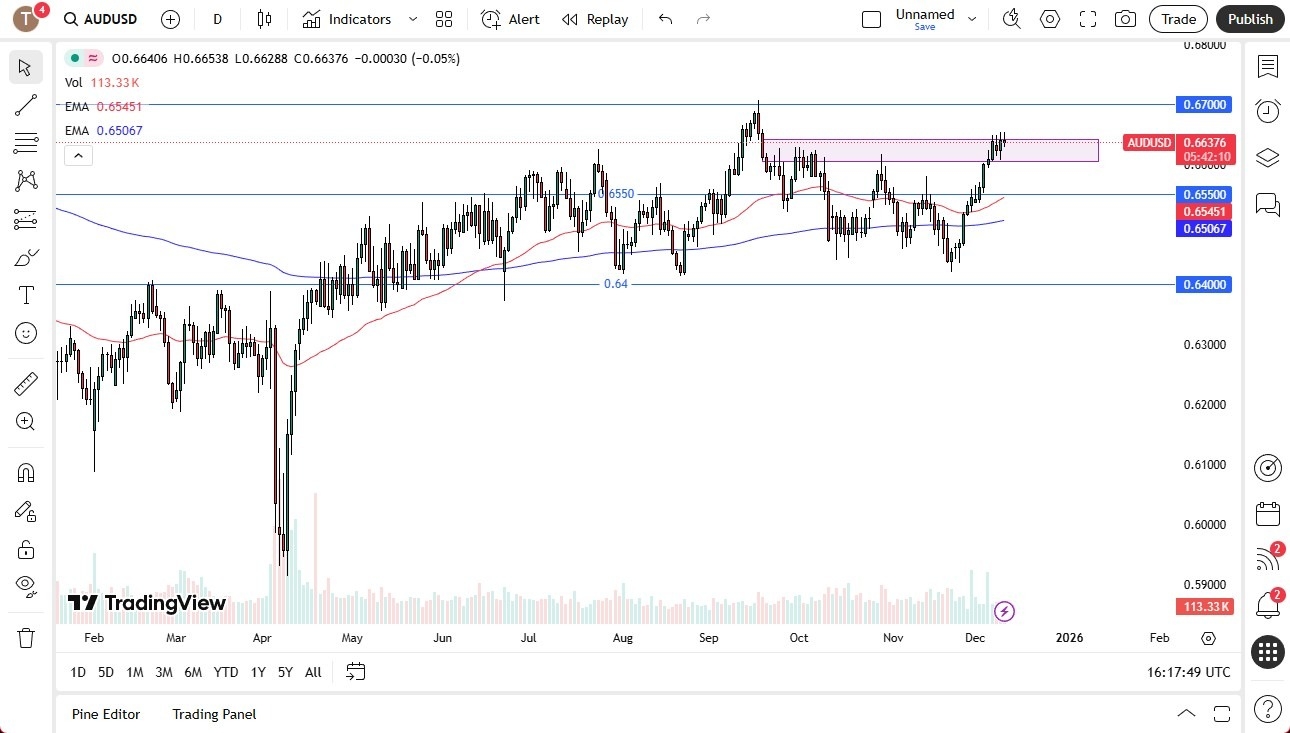Remove all drawings with the trash icon
Screen dimensions: 1290x733
[x=25, y=637]
